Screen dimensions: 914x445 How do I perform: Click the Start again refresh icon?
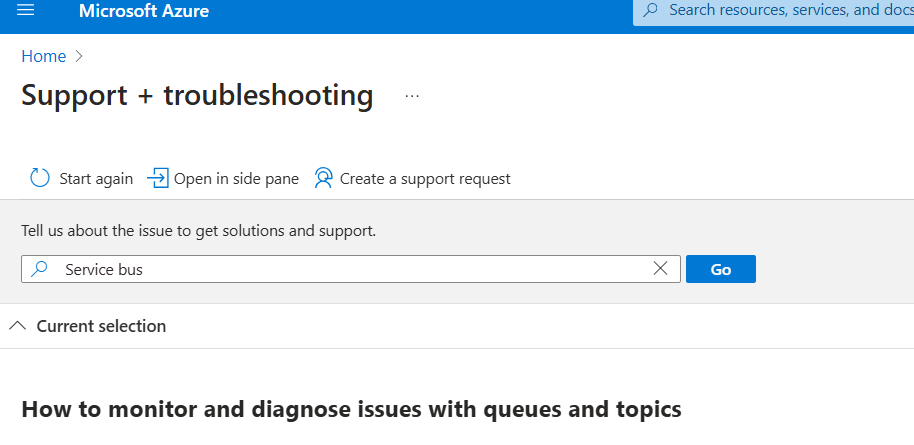click(40, 178)
